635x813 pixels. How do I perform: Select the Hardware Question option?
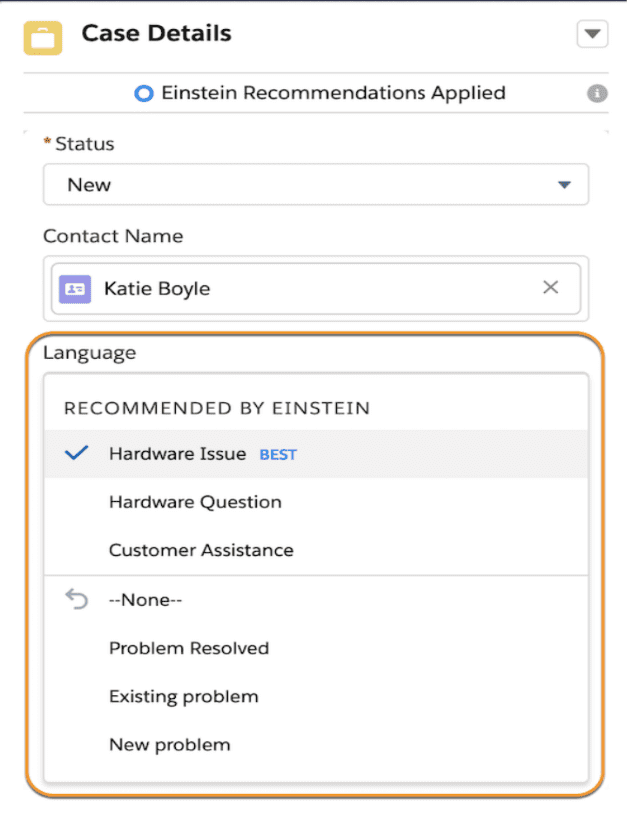point(195,502)
